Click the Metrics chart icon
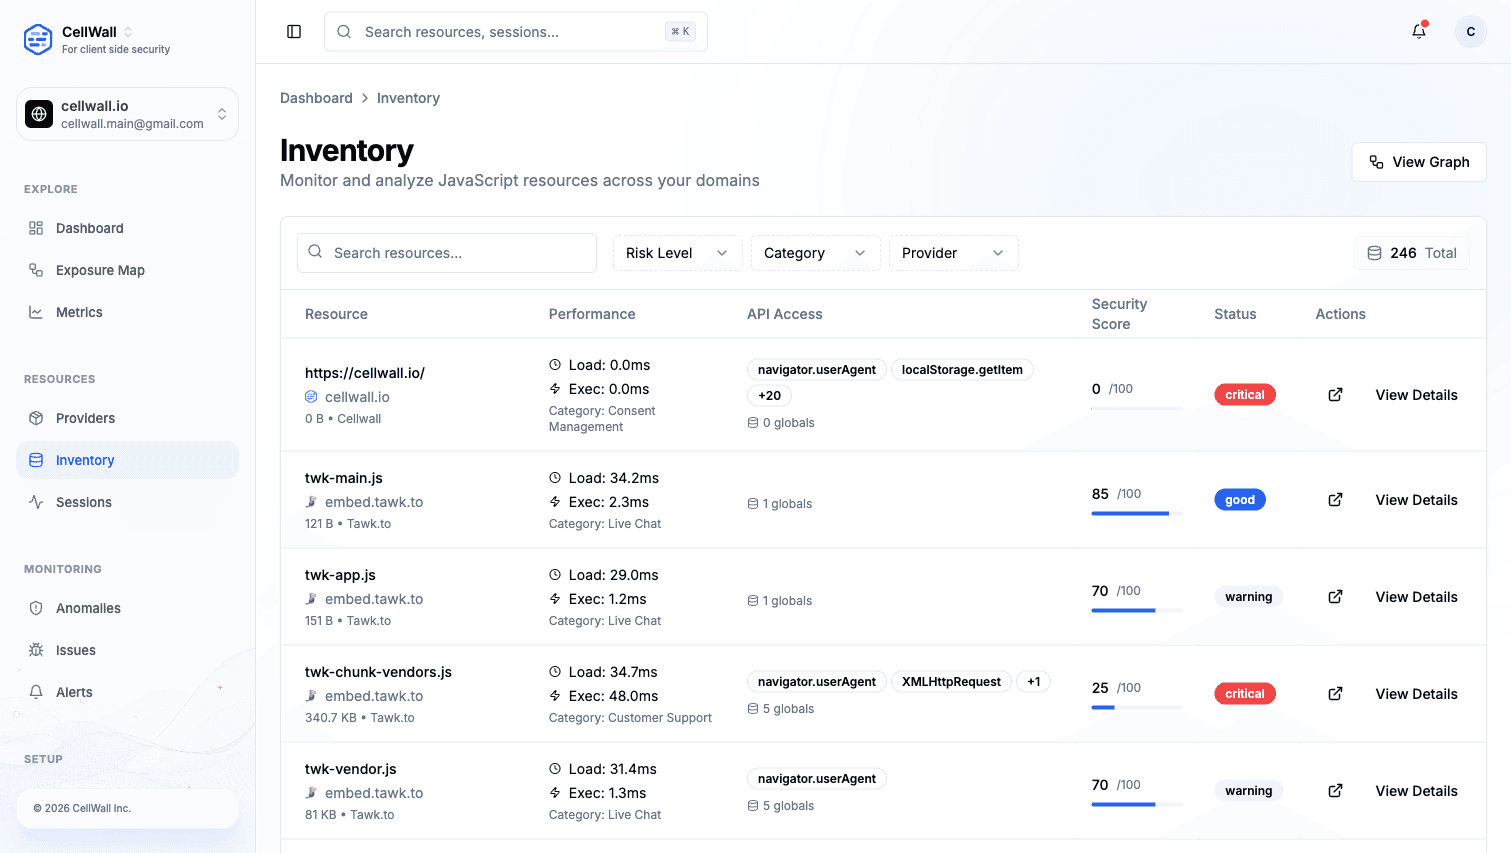The image size is (1511, 853). coord(36,312)
